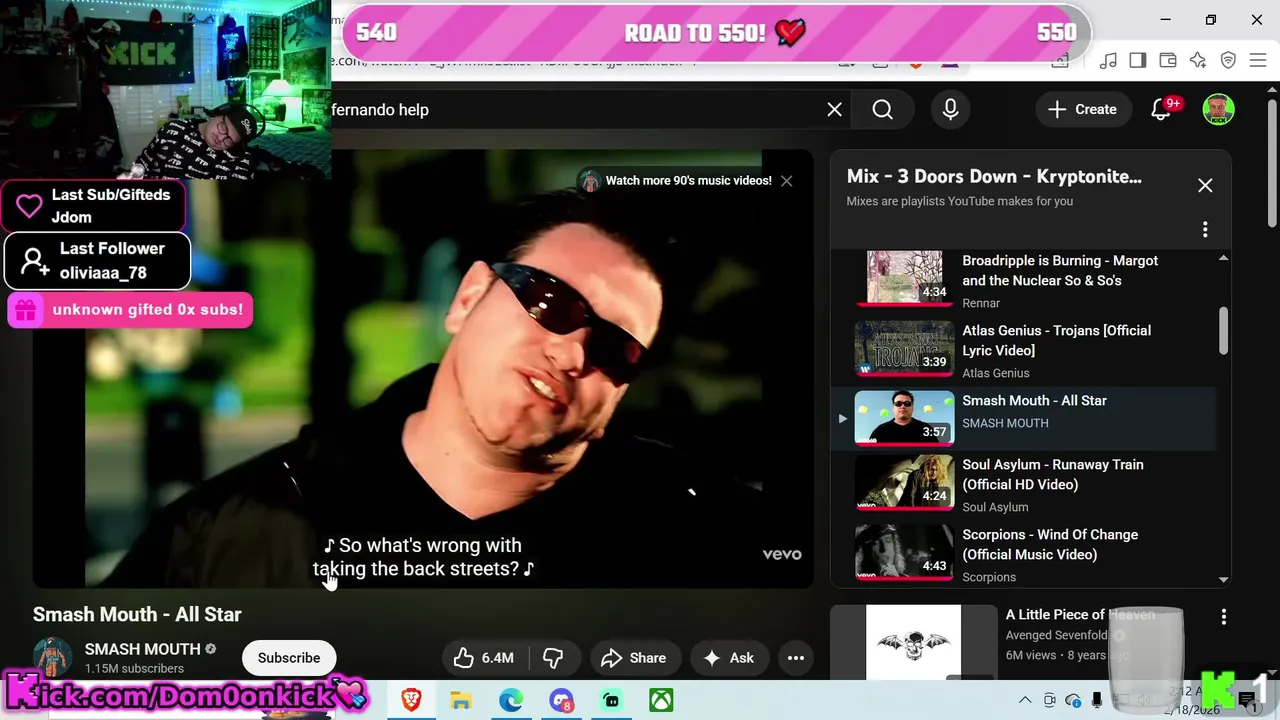Open the SMASH MOUTH channel name link
The width and height of the screenshot is (1280, 720).
tap(143, 649)
